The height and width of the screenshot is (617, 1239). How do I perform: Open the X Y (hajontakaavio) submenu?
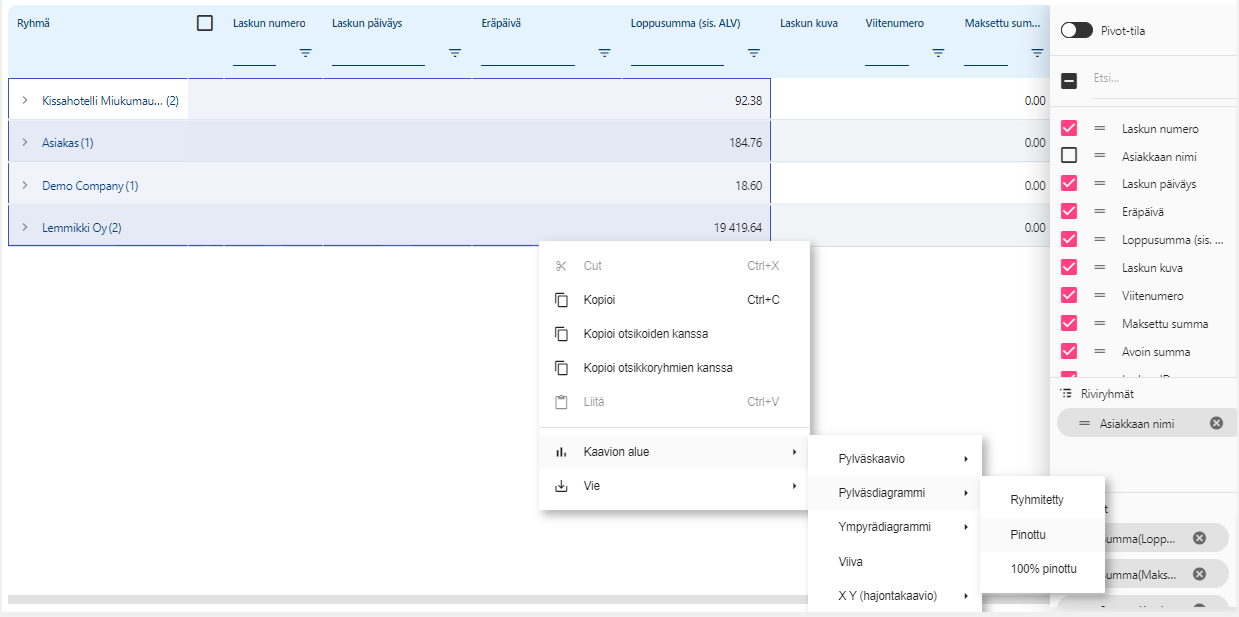895,596
